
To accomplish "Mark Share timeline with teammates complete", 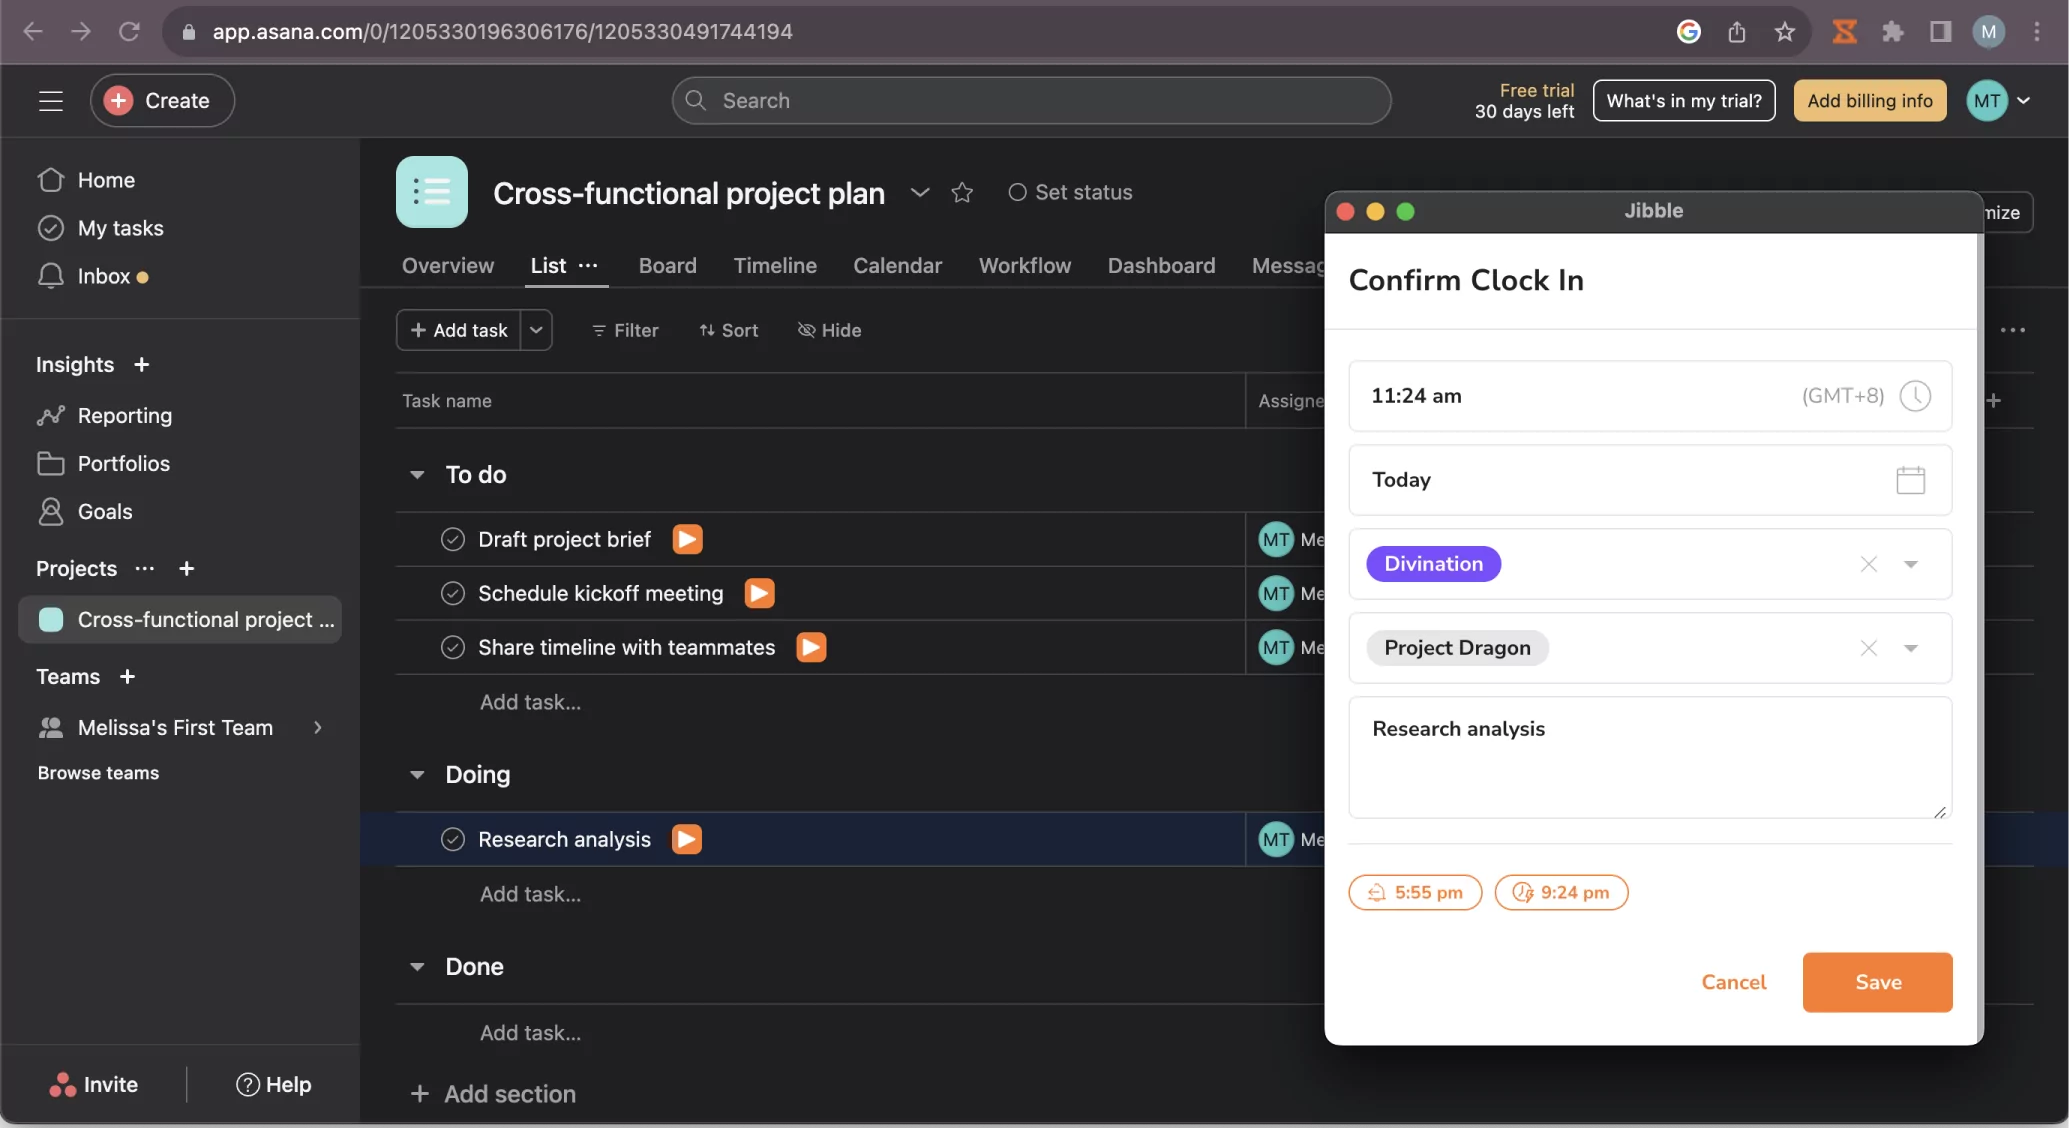I will tap(453, 647).
